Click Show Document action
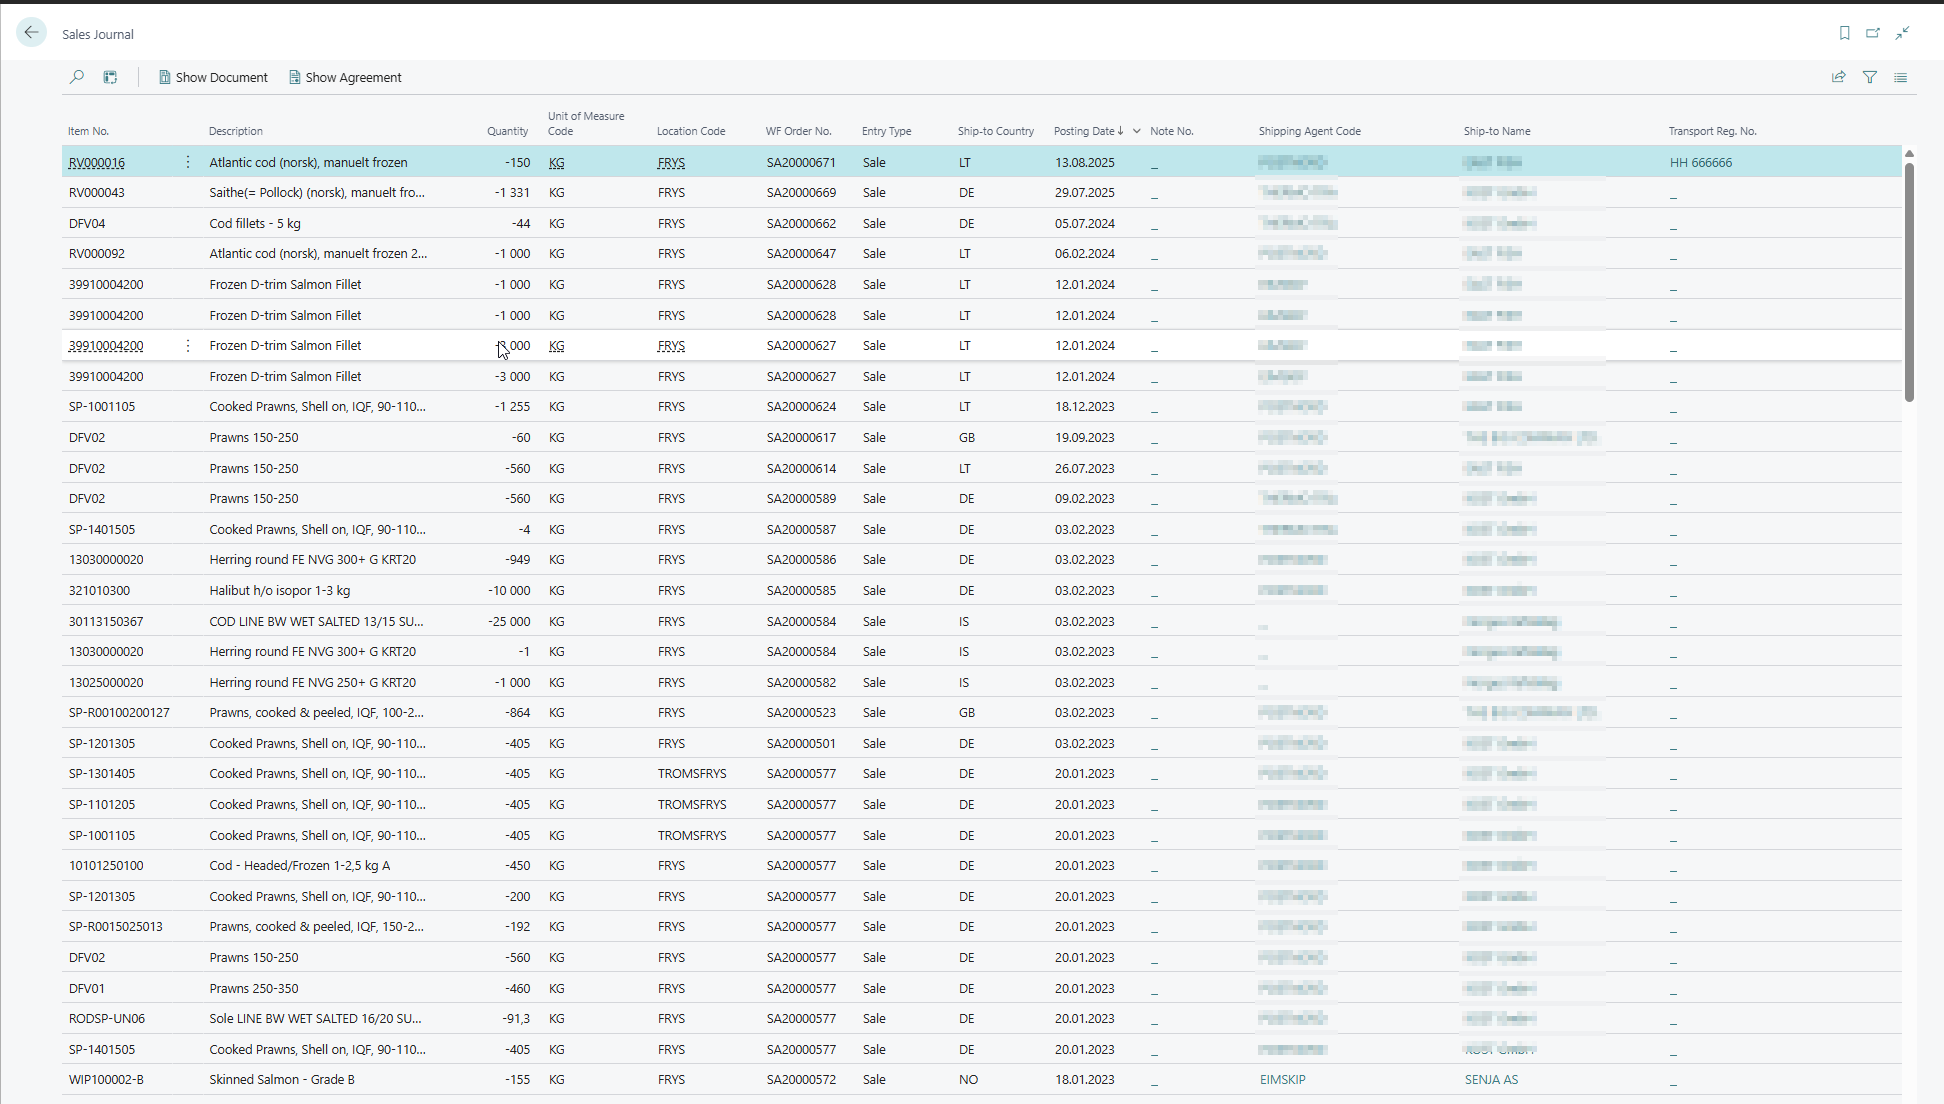This screenshot has height=1104, width=1944. (x=213, y=77)
